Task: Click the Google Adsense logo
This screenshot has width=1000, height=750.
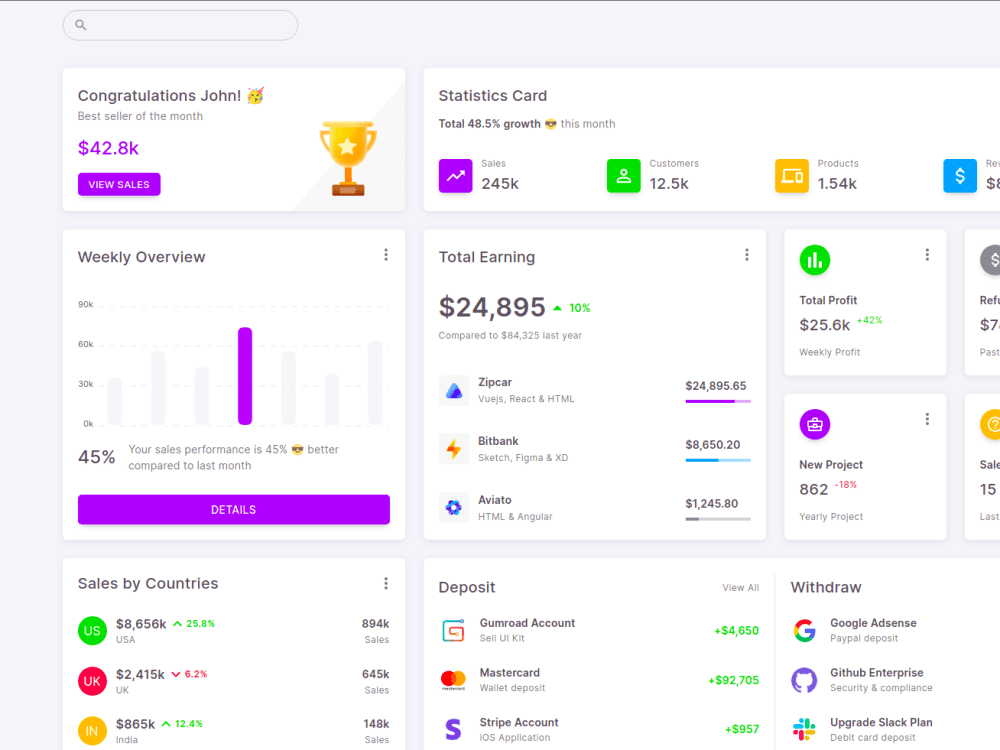Action: tap(804, 631)
